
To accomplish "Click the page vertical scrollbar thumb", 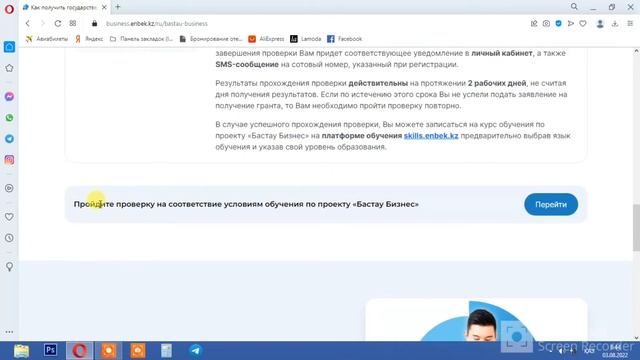I will (x=636, y=228).
